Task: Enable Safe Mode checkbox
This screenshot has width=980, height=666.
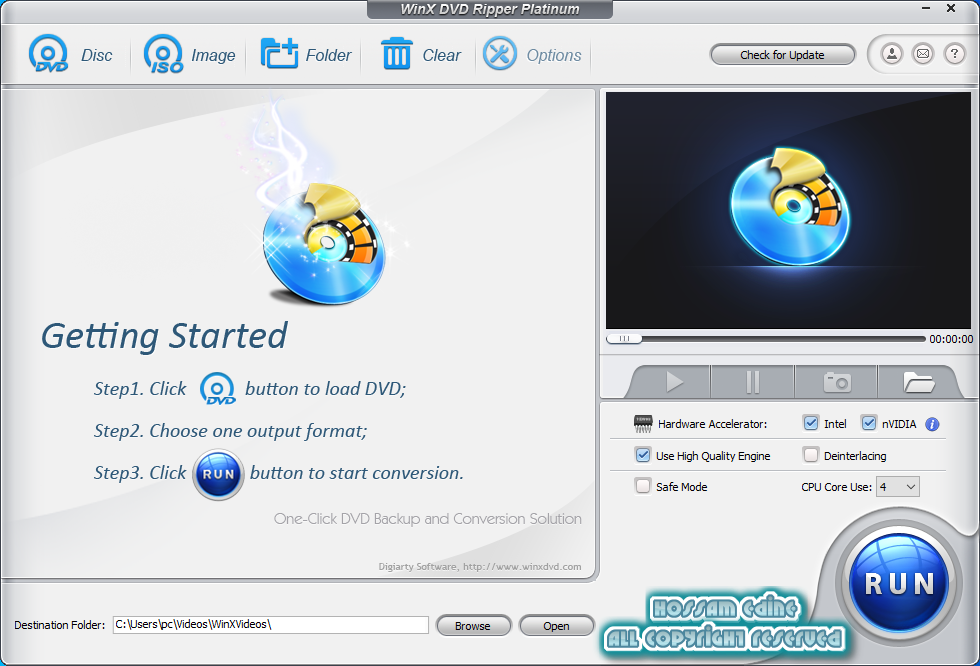Action: coord(643,485)
